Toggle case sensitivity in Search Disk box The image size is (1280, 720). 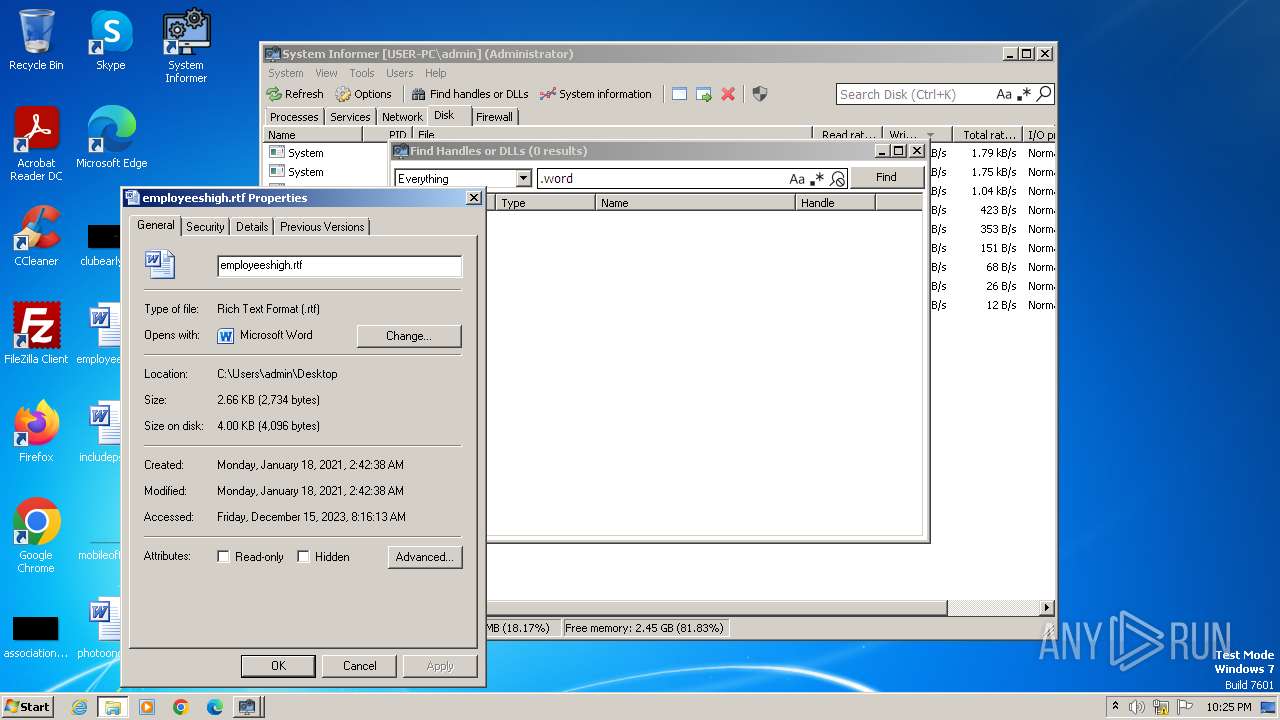1004,94
